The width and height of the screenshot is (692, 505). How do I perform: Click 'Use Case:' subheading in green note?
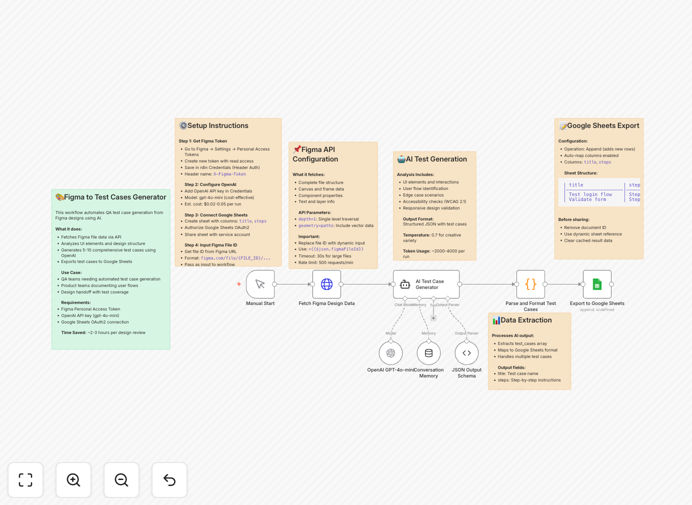click(71, 272)
